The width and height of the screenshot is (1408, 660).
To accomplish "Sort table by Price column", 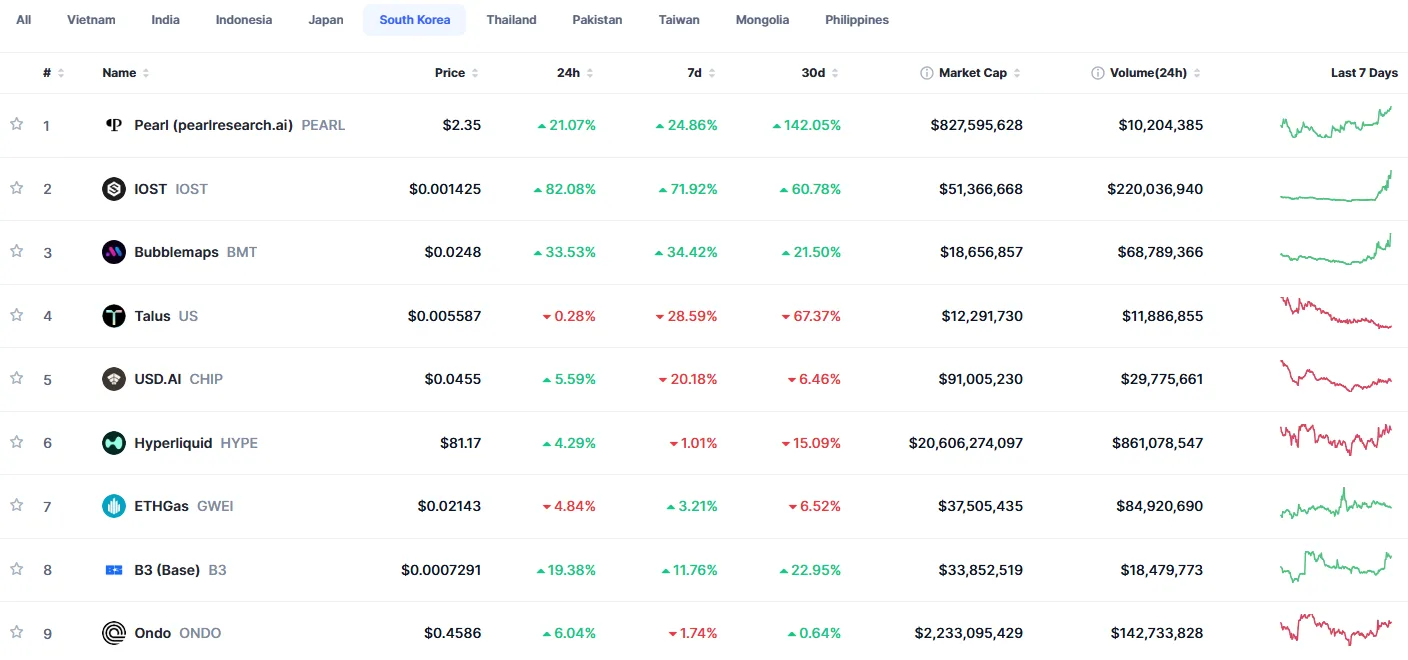I will 457,73.
